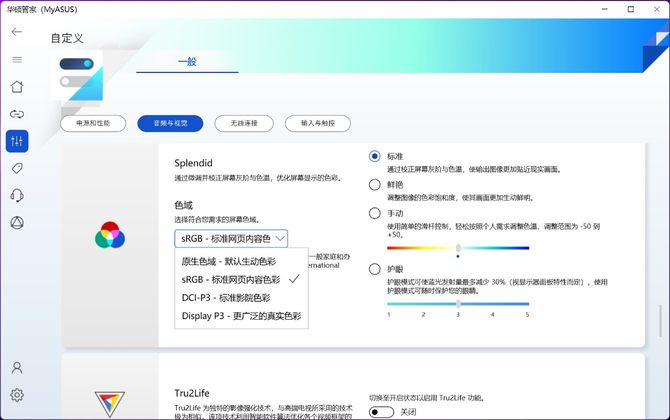
Task: Open the link sync icon in sidebar
Action: 17,114
